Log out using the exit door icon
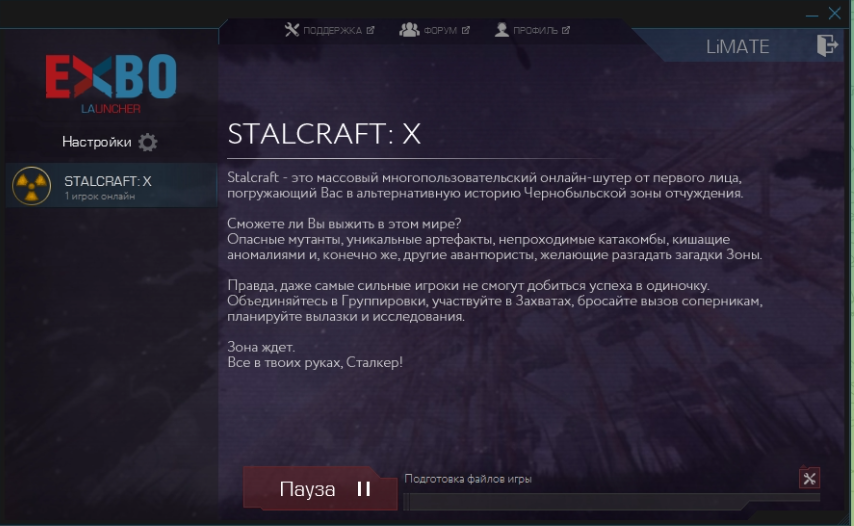Screen dimensions: 854x526 coord(827,45)
